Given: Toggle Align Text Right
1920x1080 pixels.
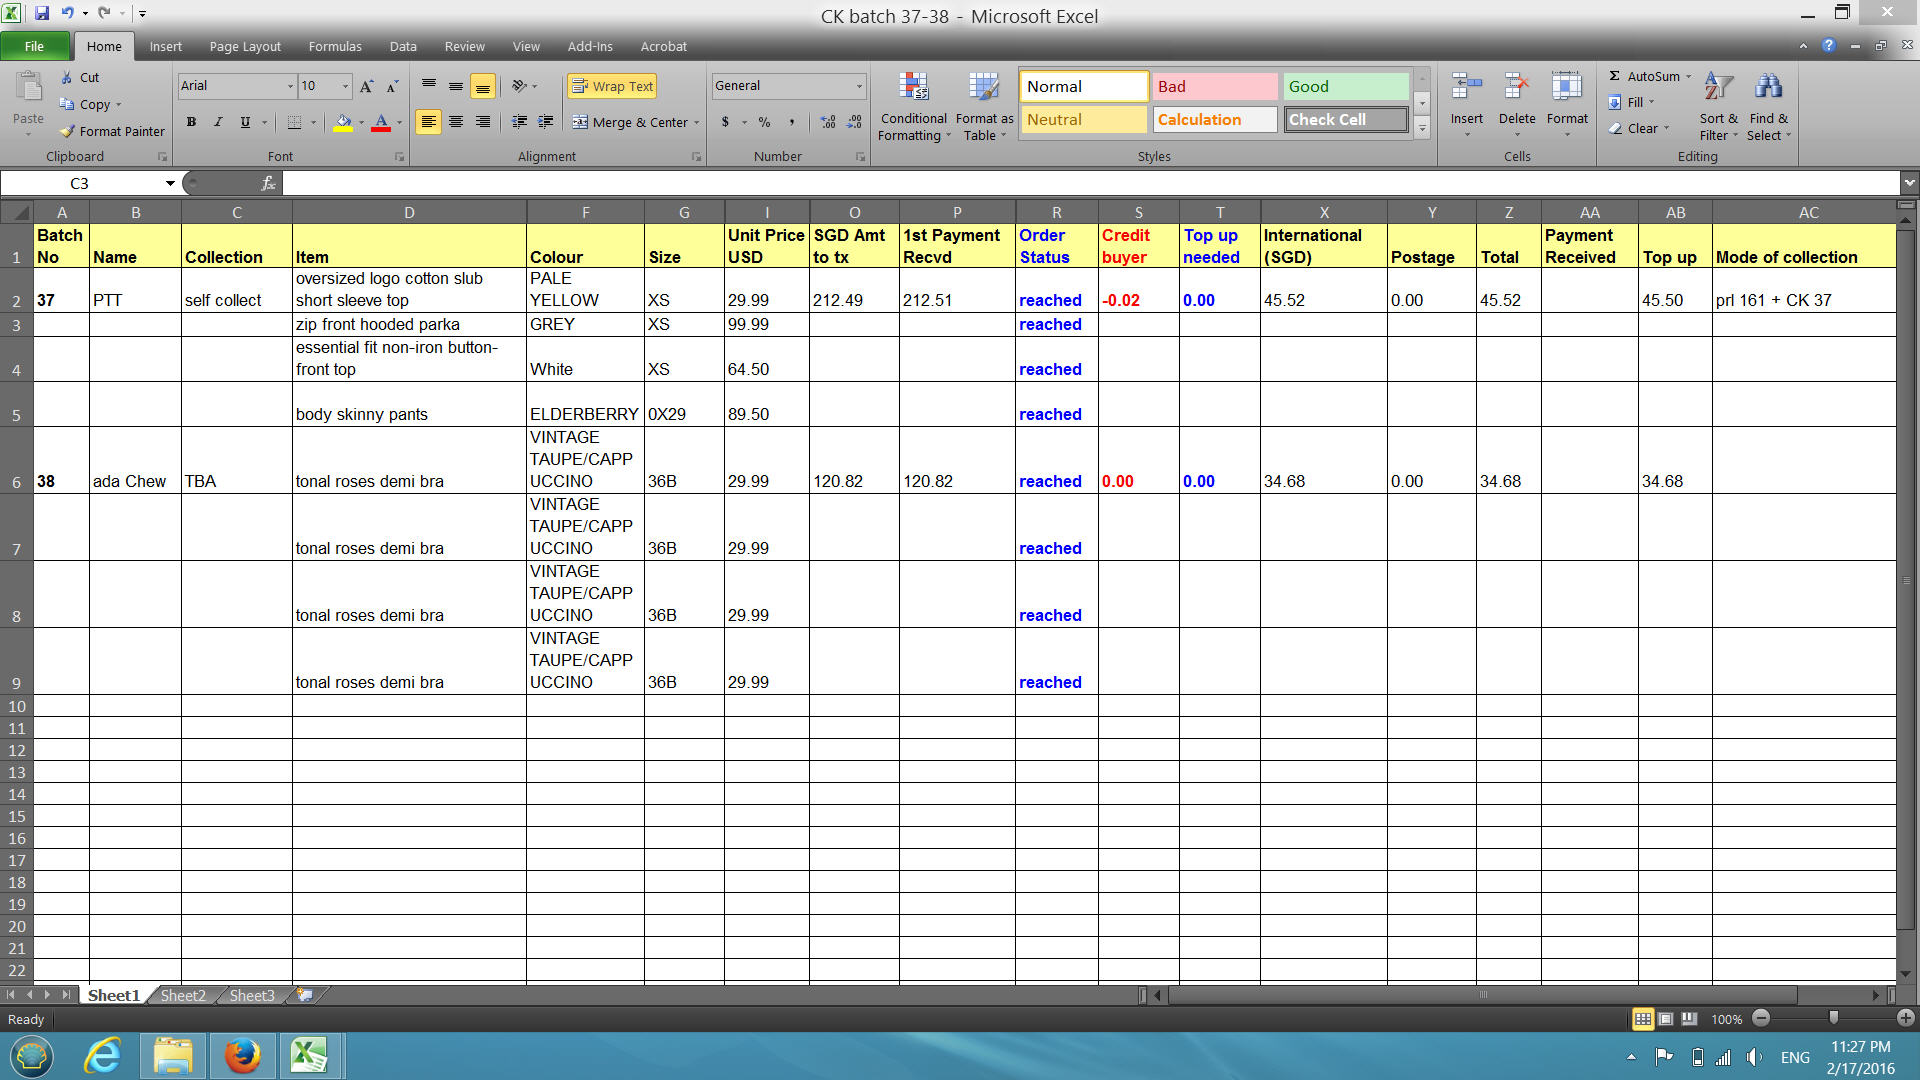Looking at the screenshot, I should (482, 122).
